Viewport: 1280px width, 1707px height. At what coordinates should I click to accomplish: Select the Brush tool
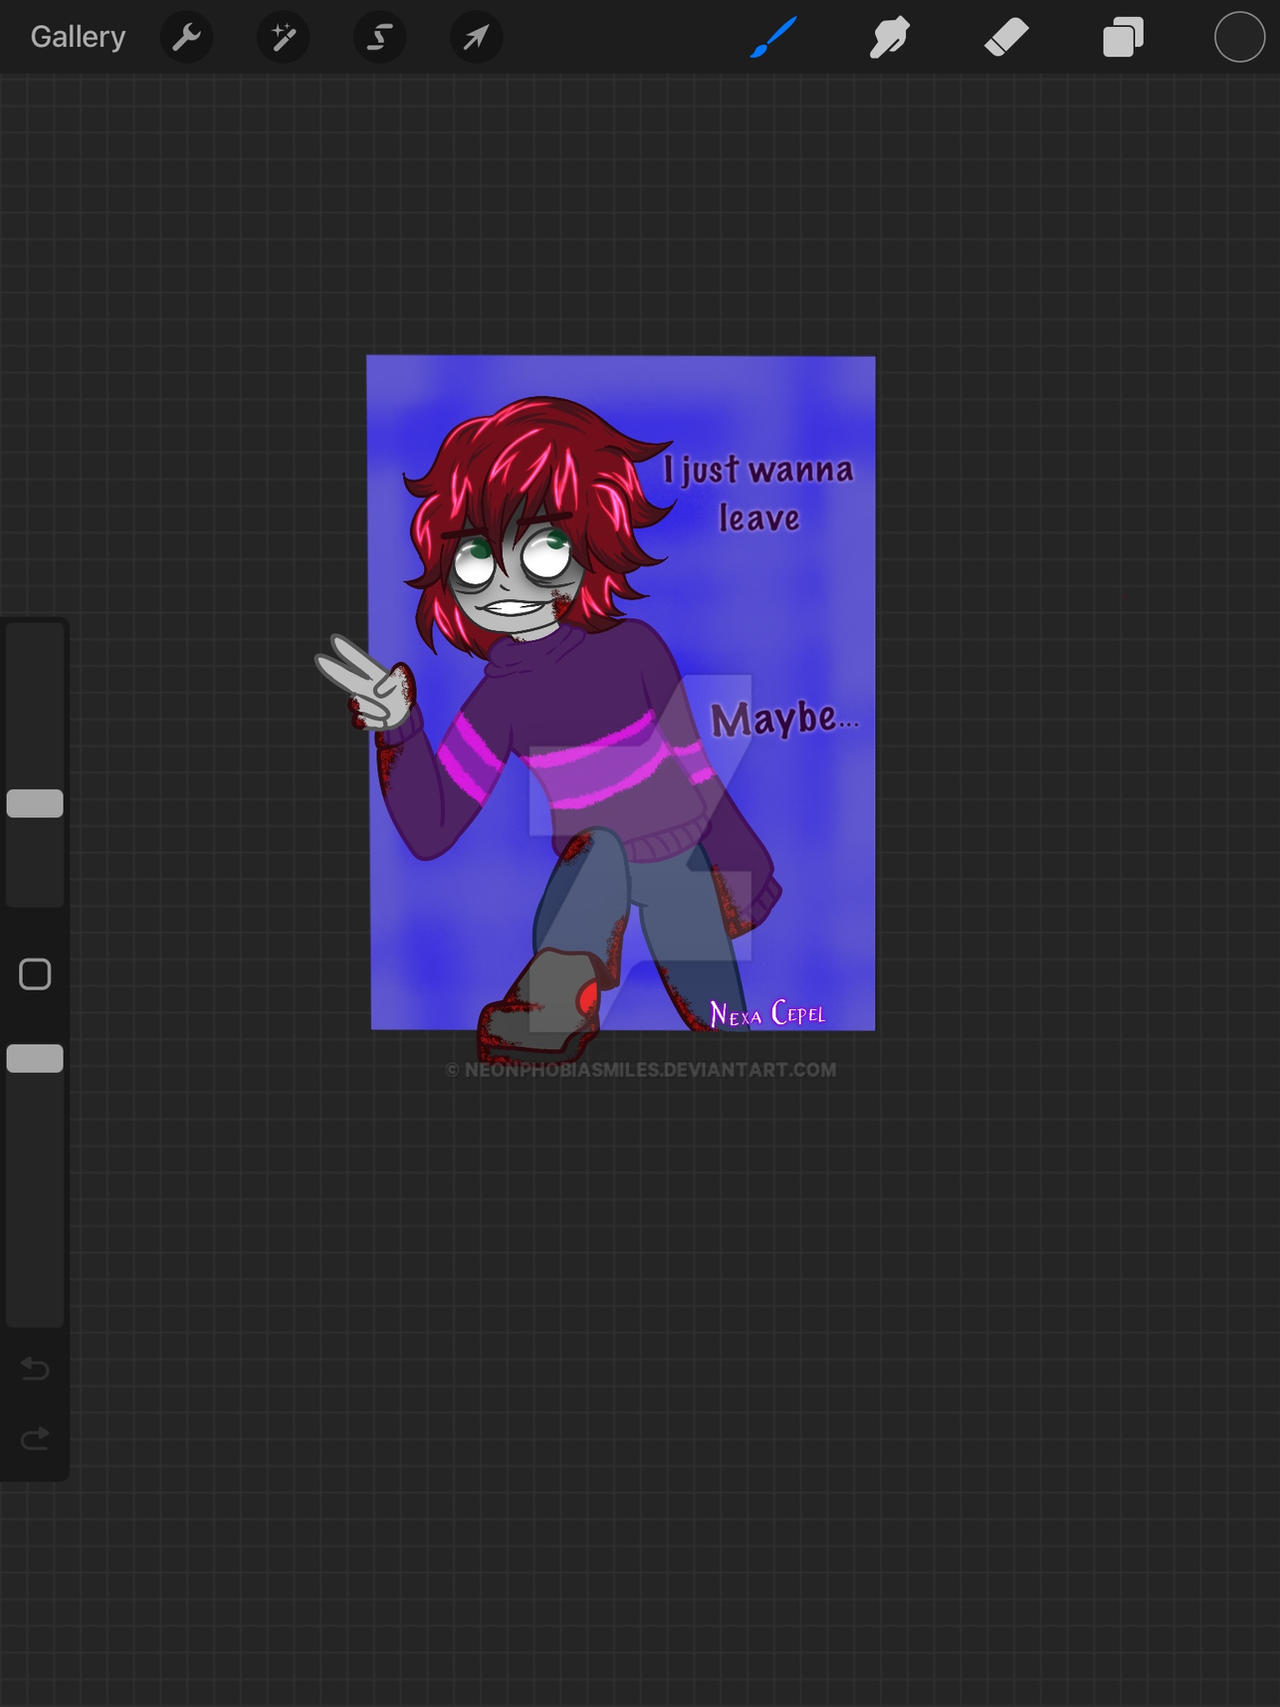tap(773, 38)
